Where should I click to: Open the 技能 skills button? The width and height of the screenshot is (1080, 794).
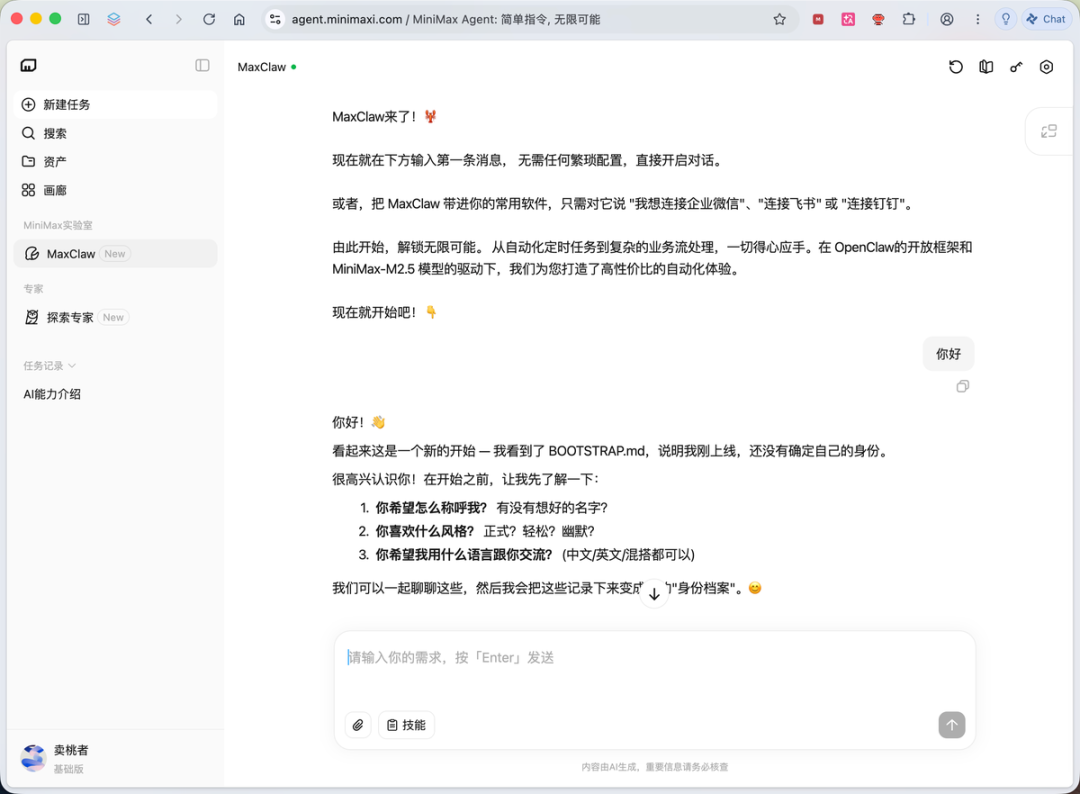coord(406,725)
